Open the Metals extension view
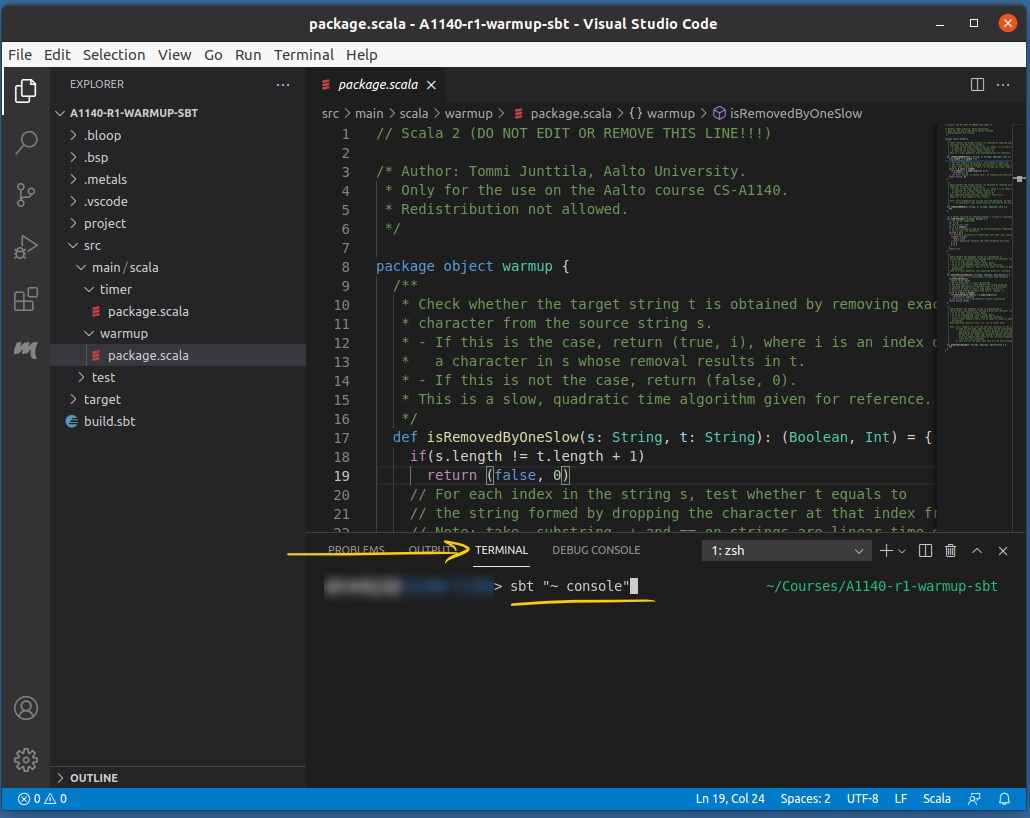 pos(26,350)
